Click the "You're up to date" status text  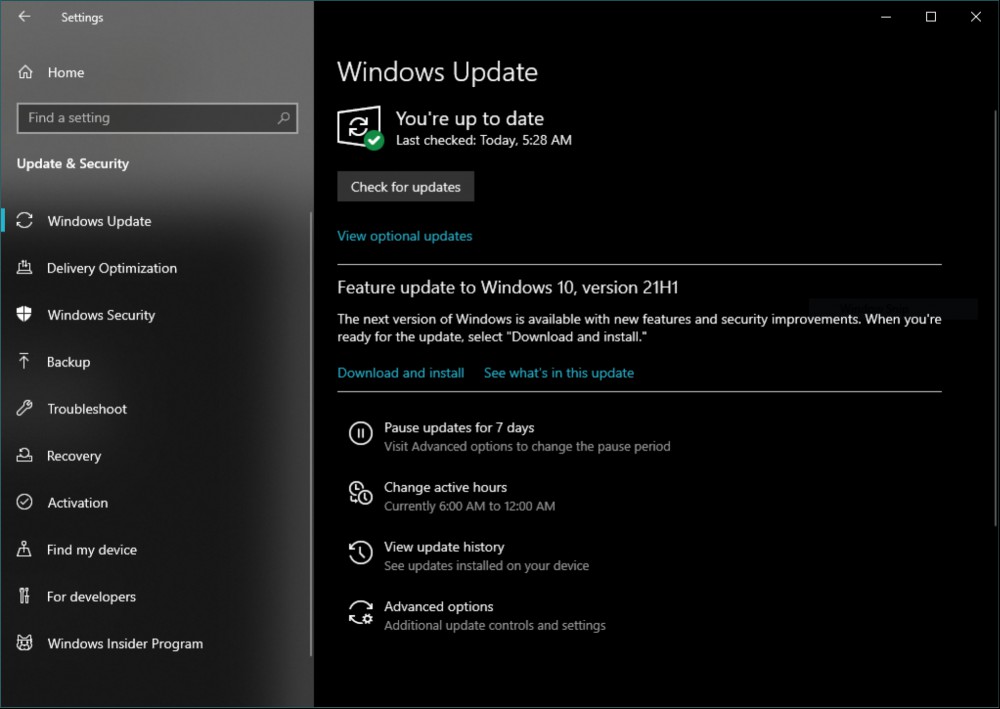coord(470,118)
